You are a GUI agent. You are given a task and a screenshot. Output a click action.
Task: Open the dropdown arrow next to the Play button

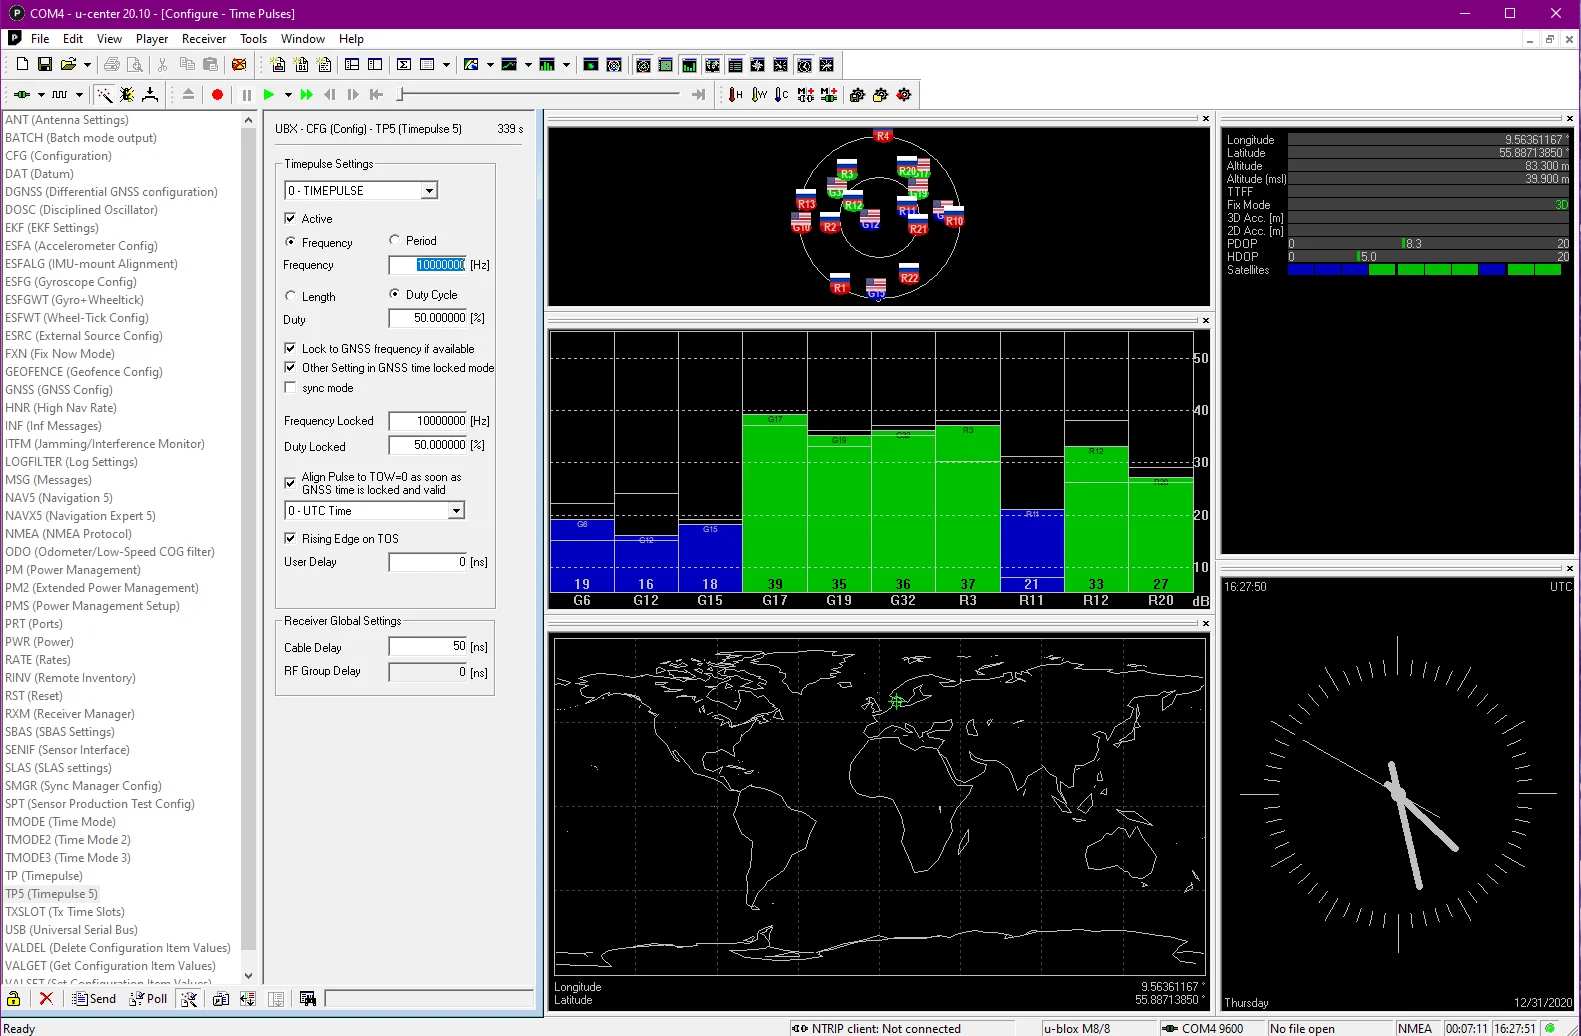288,95
